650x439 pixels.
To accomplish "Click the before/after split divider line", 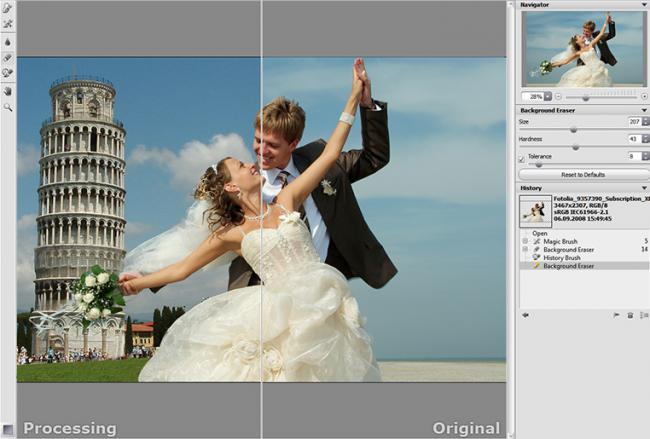I will click(262, 219).
